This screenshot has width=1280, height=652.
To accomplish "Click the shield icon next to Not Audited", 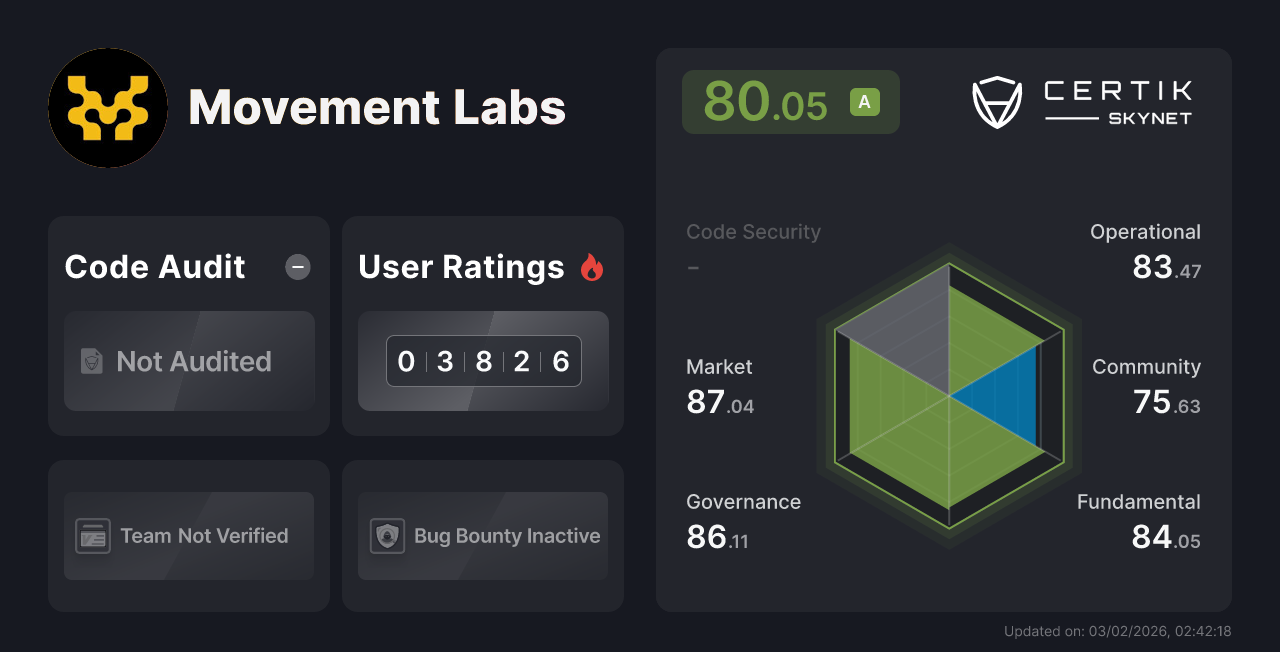I will coord(92,362).
